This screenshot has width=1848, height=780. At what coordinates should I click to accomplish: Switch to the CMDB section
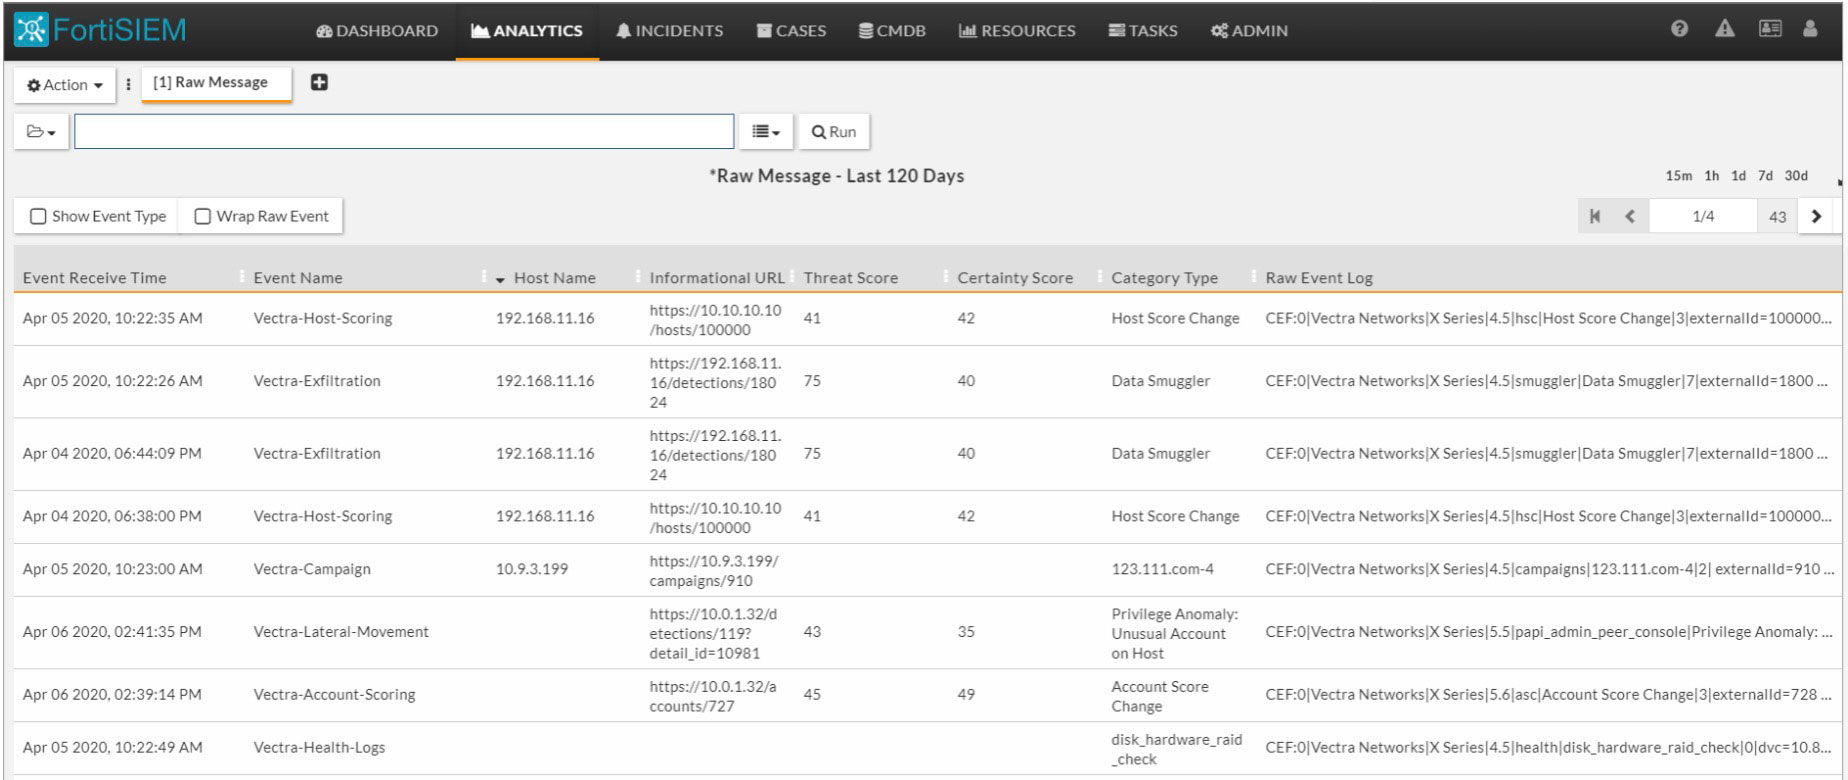[892, 31]
